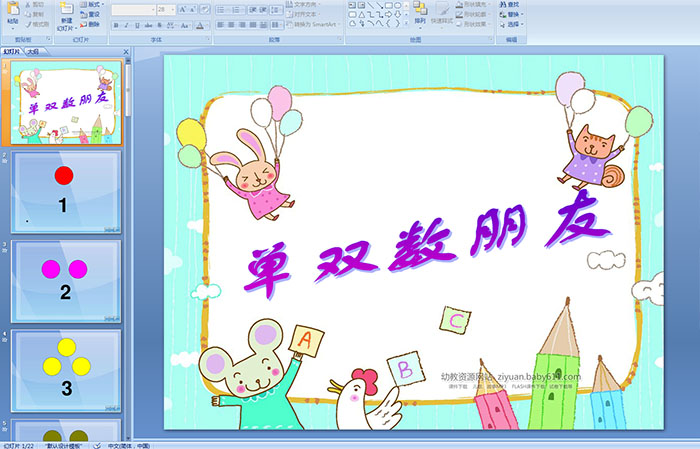
Task: Open the Font group dialog launcher
Action: click(x=208, y=39)
